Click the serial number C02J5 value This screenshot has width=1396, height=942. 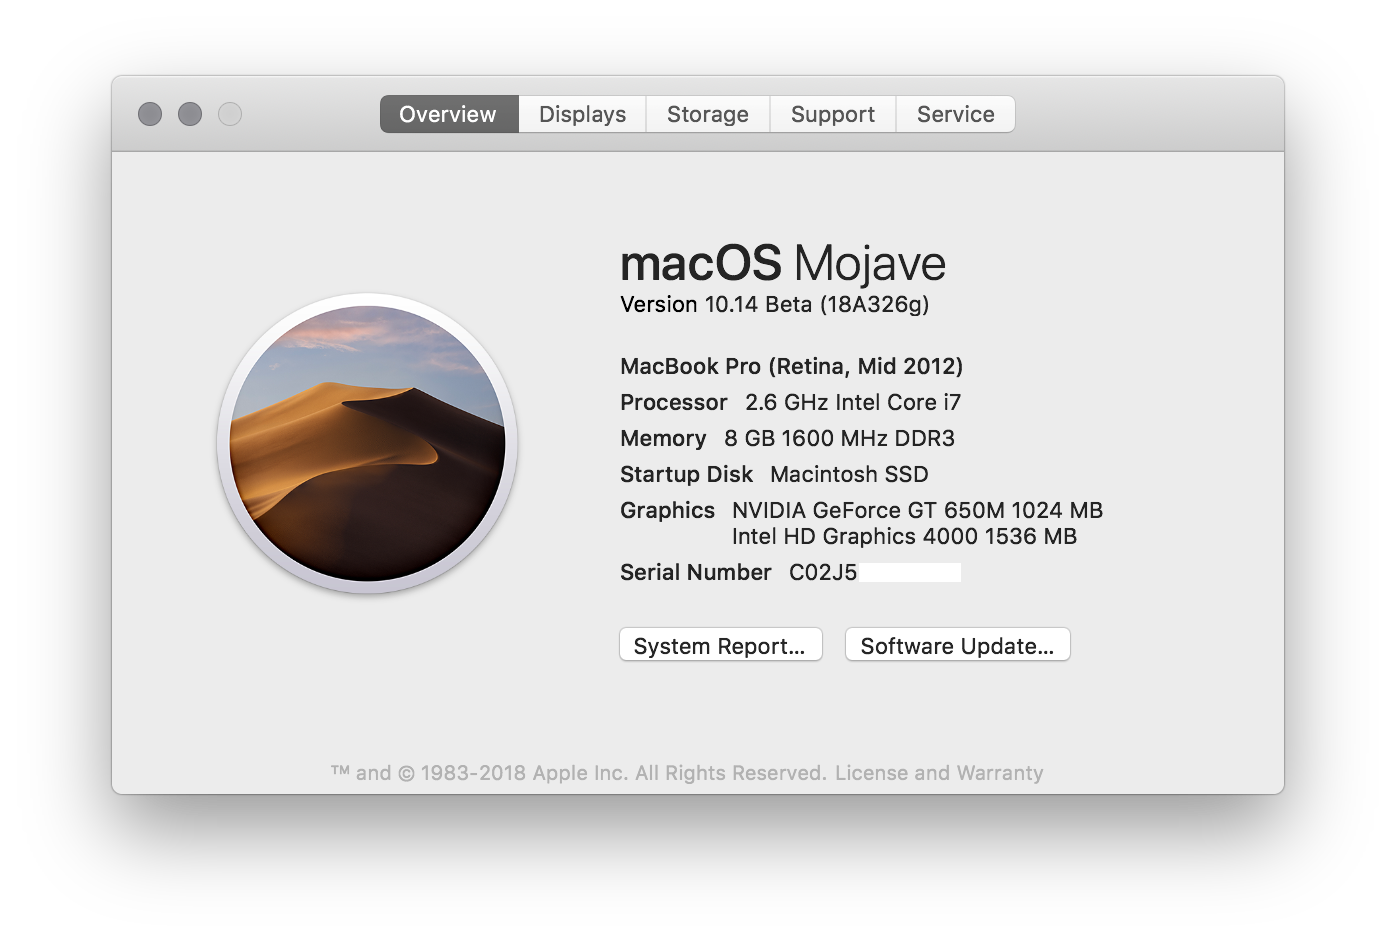click(823, 572)
